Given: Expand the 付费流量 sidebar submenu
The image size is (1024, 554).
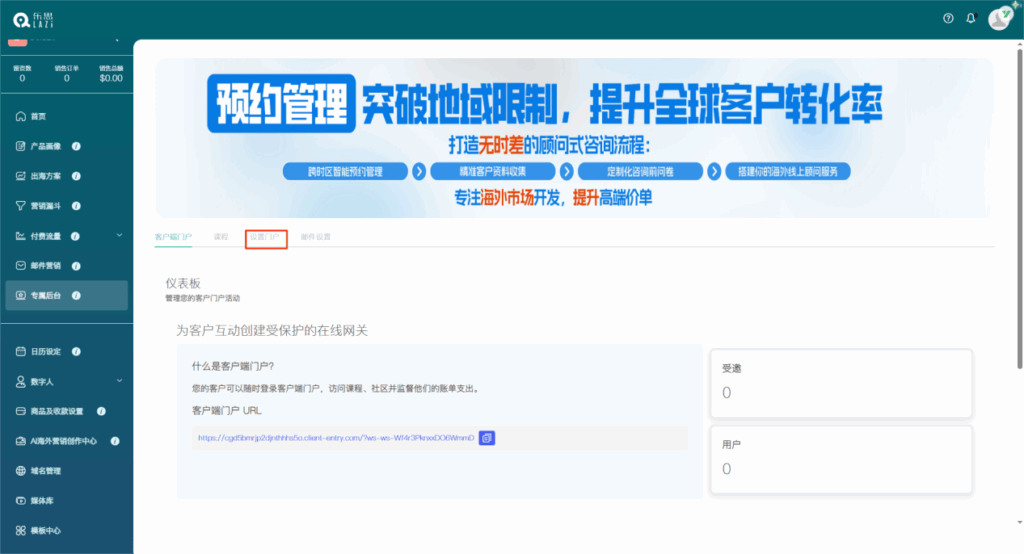Looking at the screenshot, I should [119, 236].
